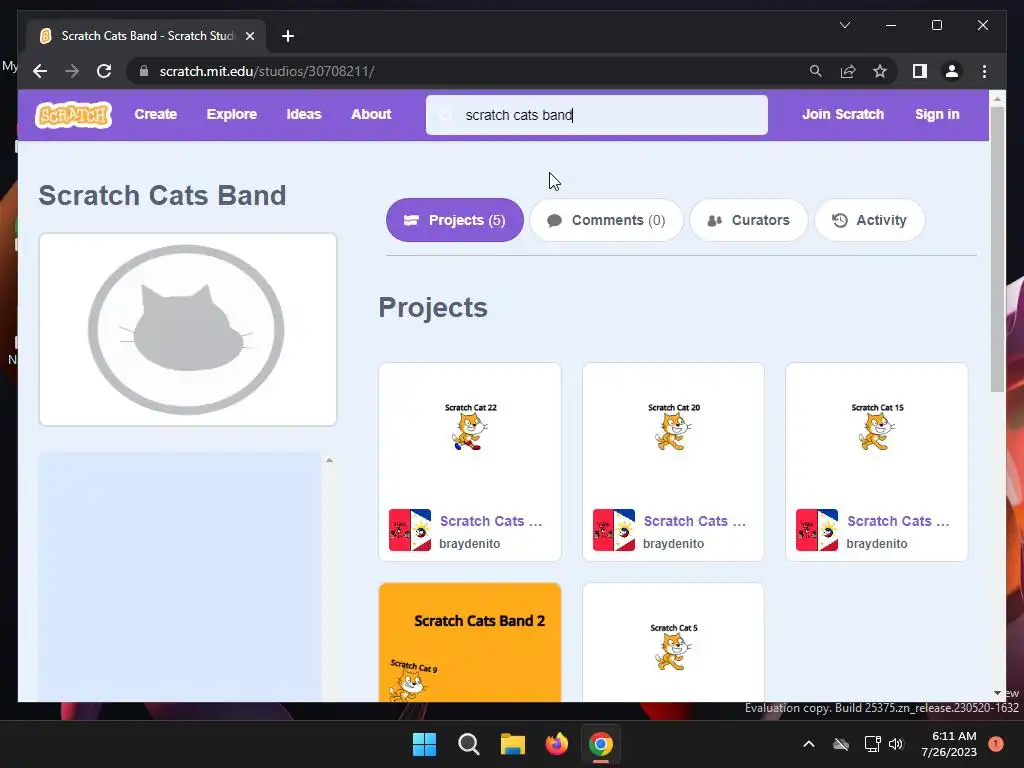Click the zoom magnifier icon in address bar
The height and width of the screenshot is (768, 1024).
[815, 71]
